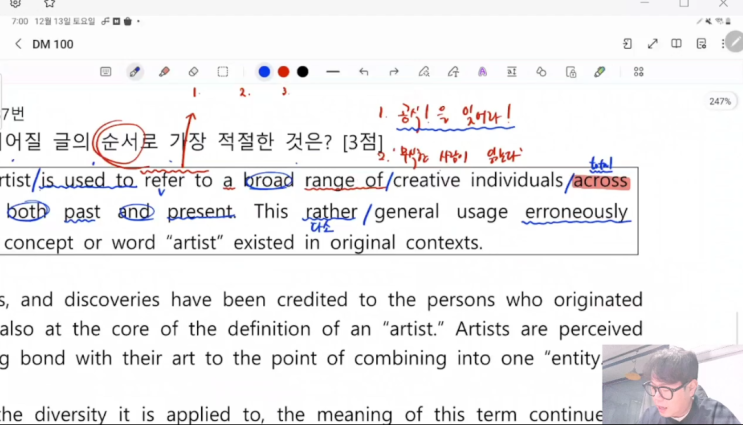Select the pen tool in toolbar

(135, 72)
